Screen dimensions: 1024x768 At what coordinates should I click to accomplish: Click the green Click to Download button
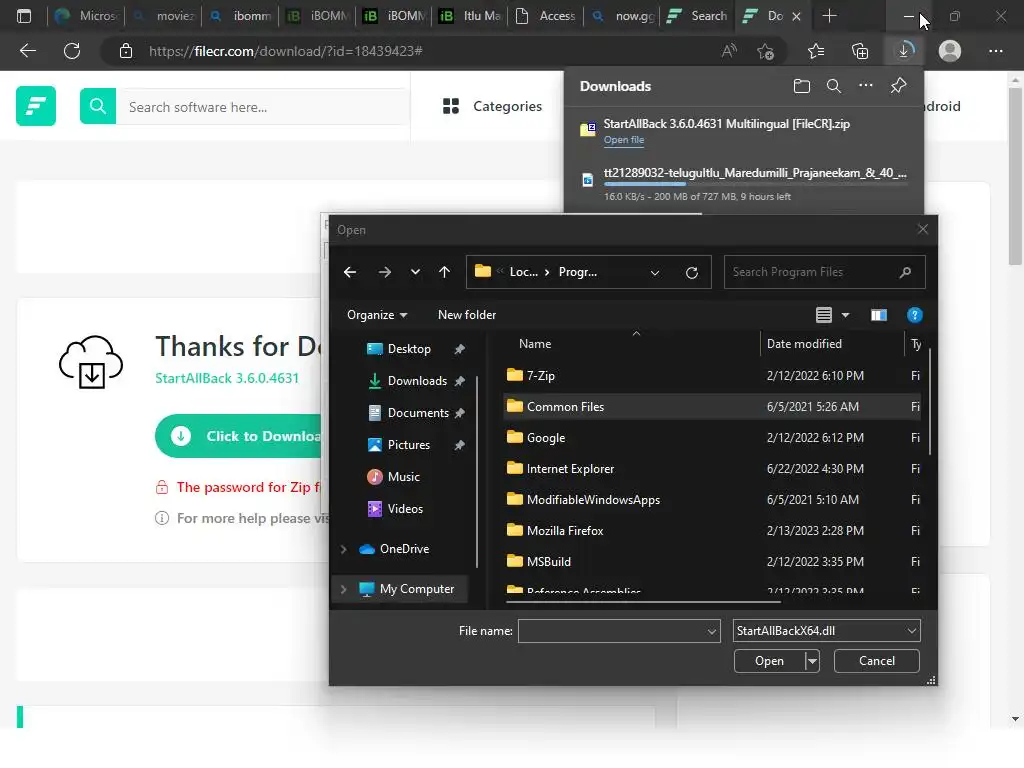tap(240, 436)
